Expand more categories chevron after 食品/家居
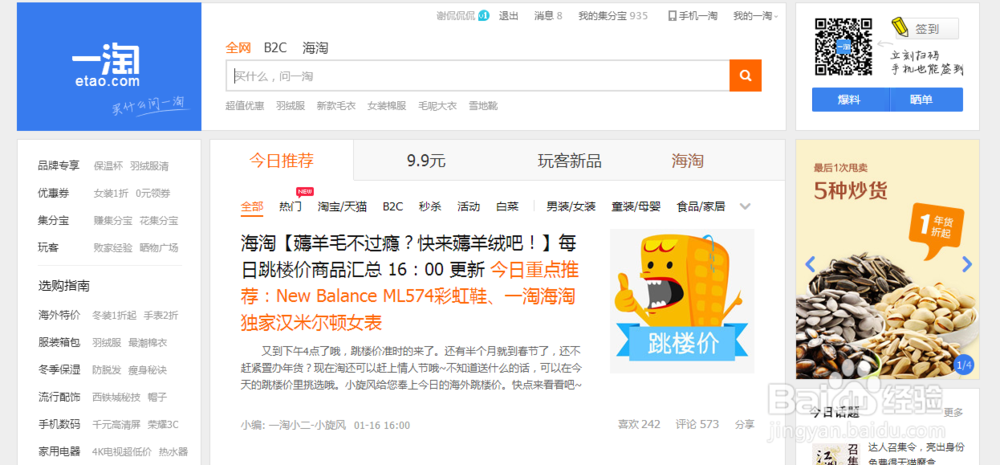The image size is (1000, 465). [x=745, y=207]
